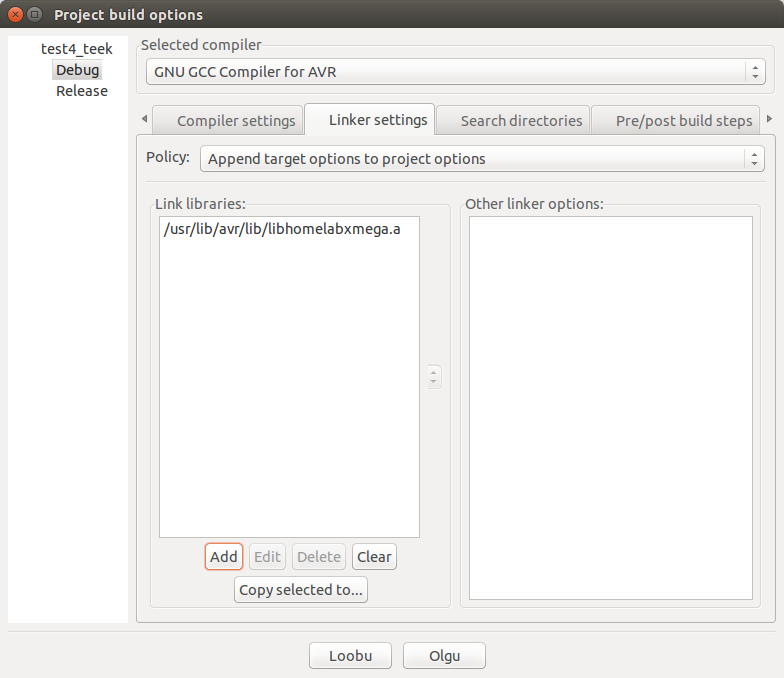The image size is (784, 678).
Task: Click the Add library button
Action: (224, 557)
